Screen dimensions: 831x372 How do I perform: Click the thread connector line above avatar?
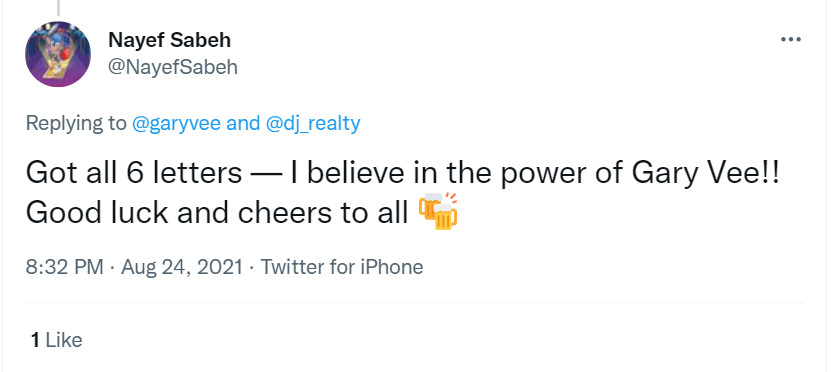point(58,7)
